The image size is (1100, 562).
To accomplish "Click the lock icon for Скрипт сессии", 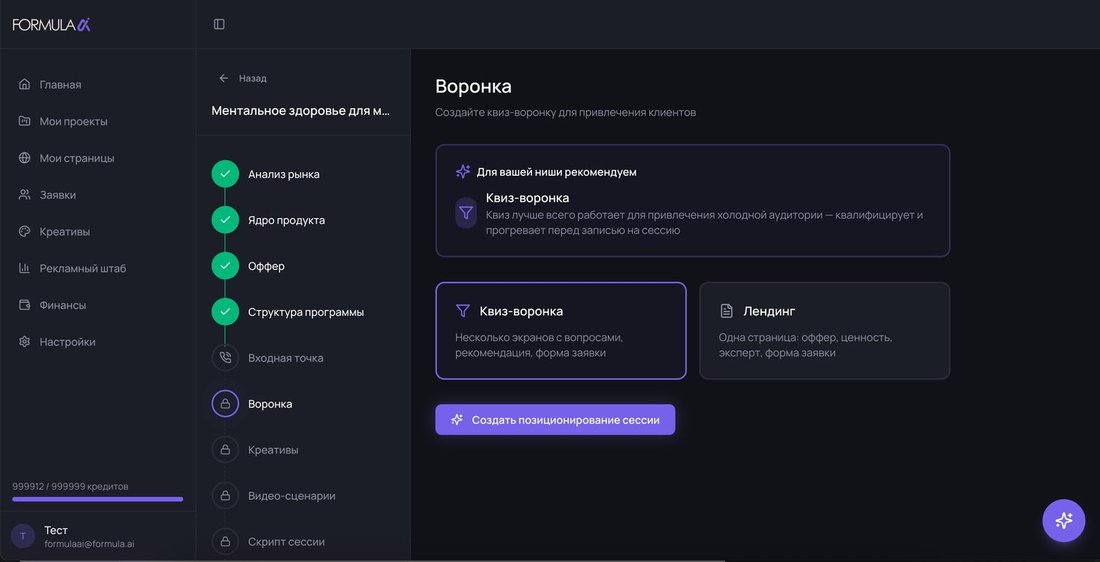I will click(225, 542).
